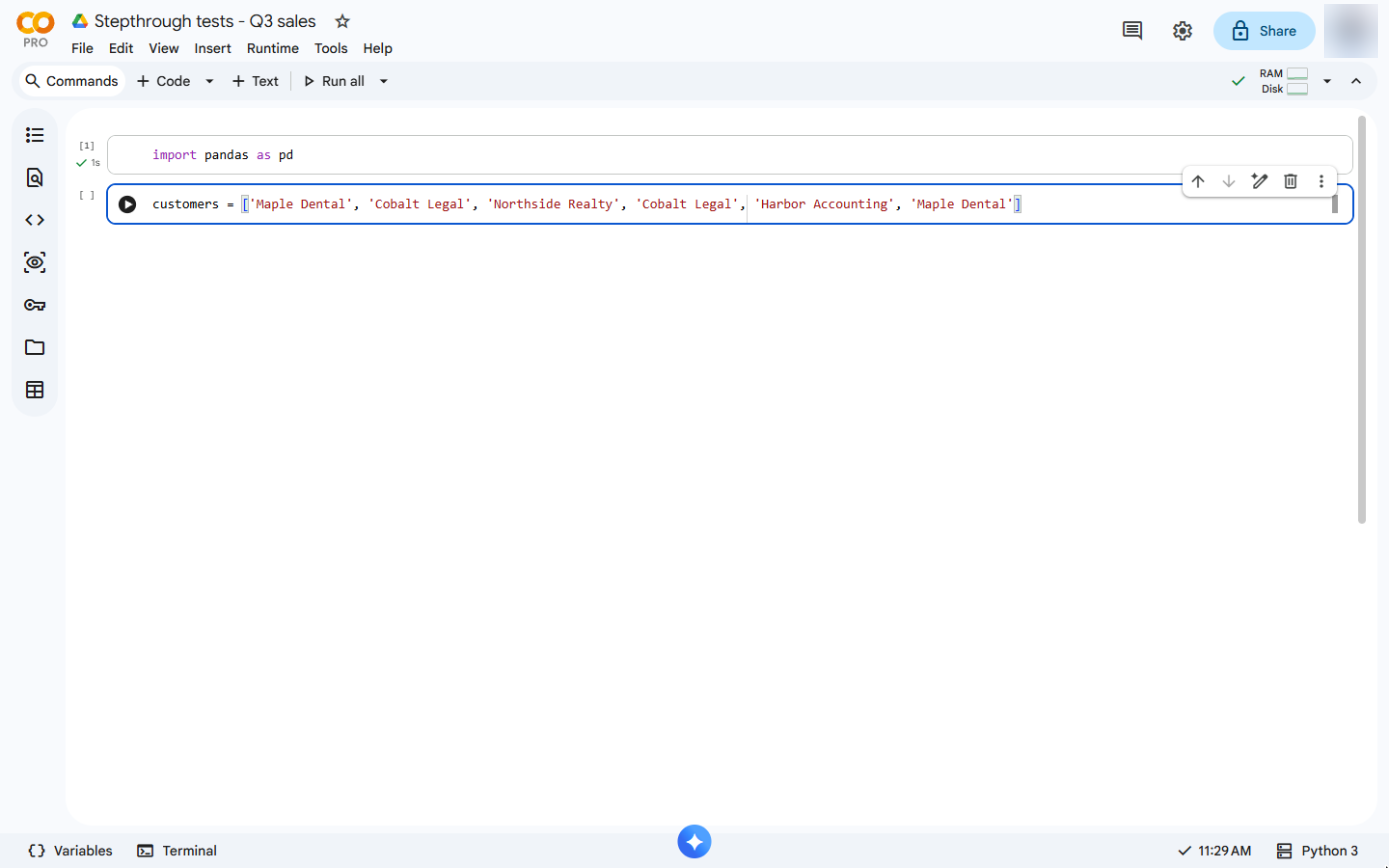Expand the Run all dropdown arrow

tap(383, 81)
